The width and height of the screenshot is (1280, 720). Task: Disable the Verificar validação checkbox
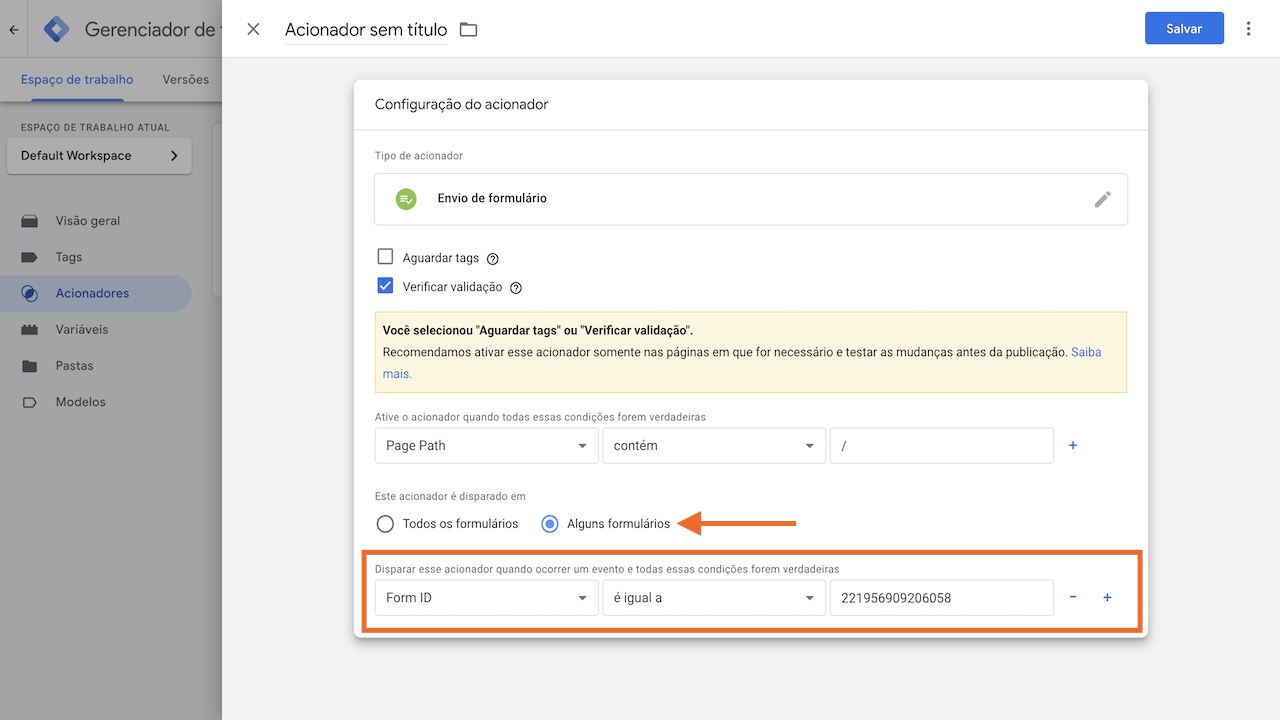(x=385, y=286)
